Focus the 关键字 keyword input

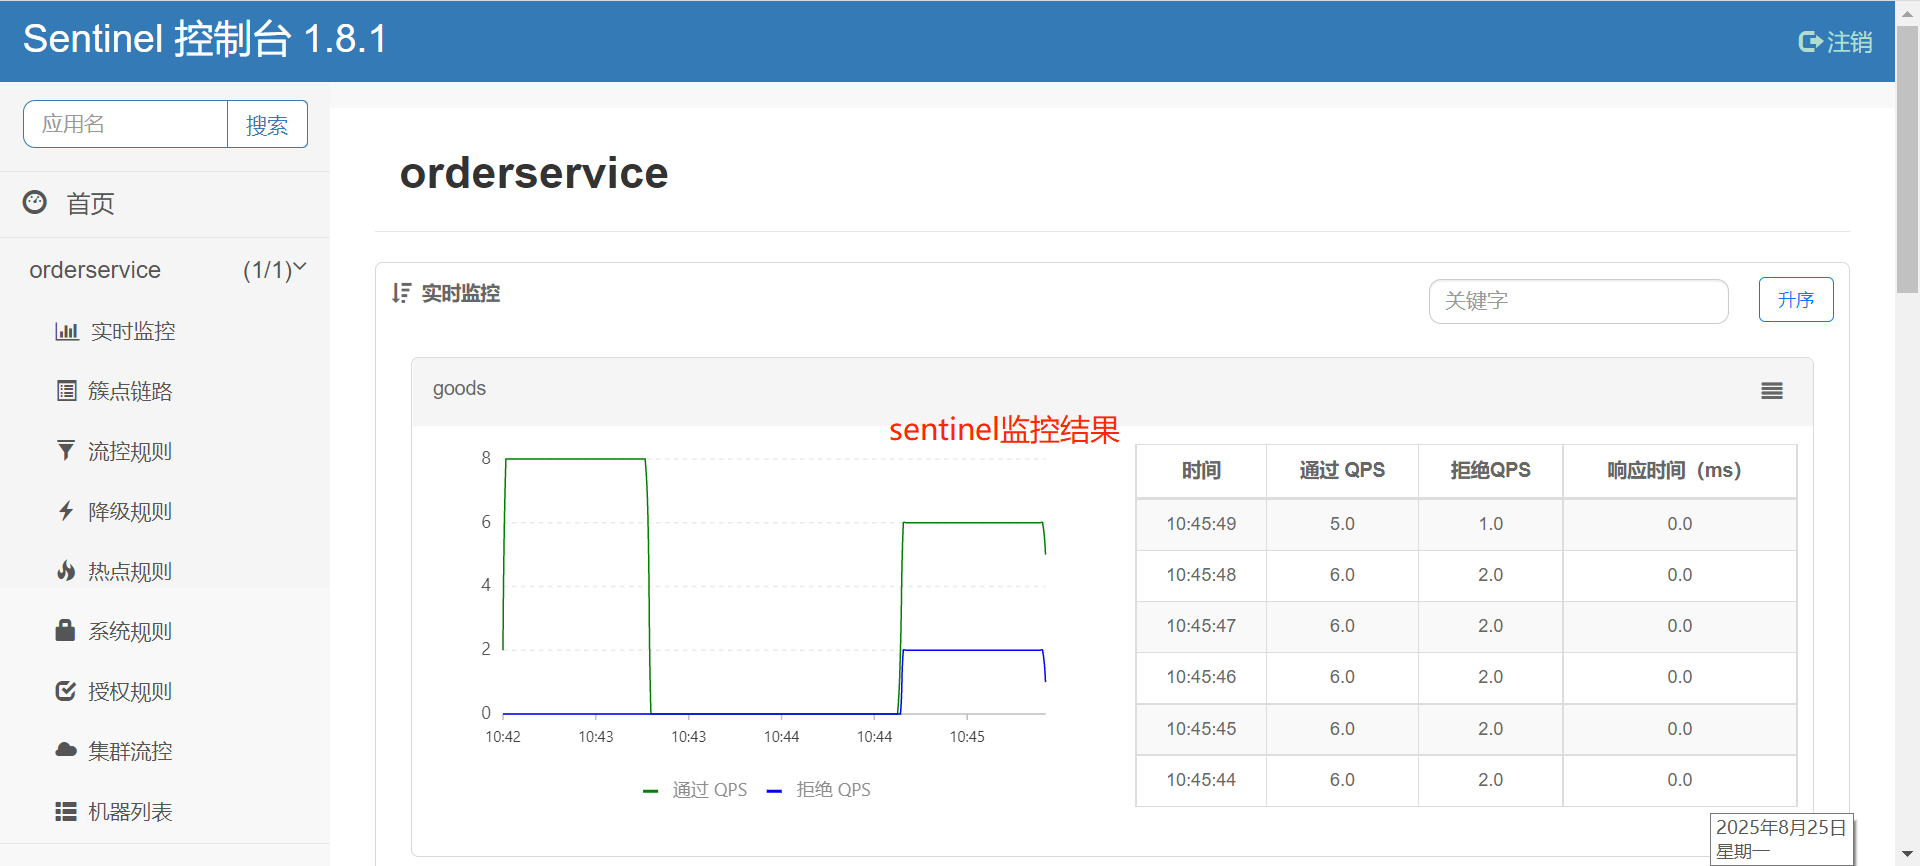pos(1578,301)
